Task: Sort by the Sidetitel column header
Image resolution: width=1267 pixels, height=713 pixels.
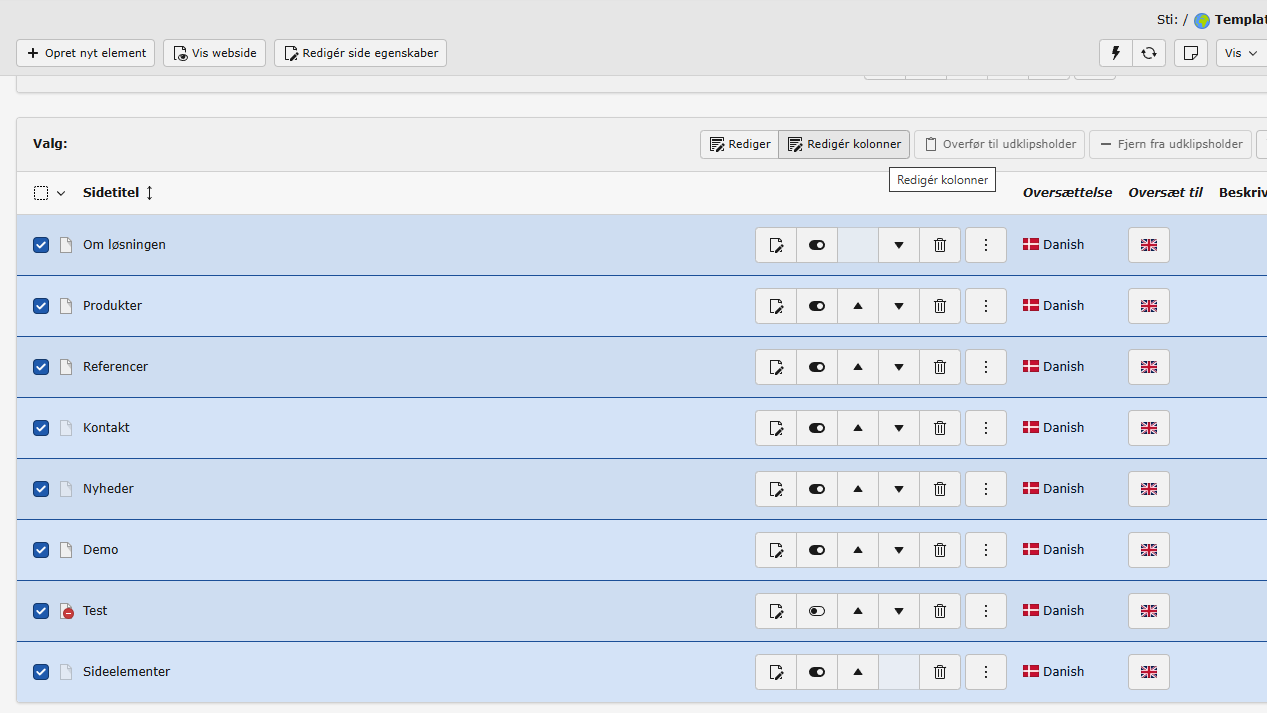Action: pyautogui.click(x=111, y=193)
